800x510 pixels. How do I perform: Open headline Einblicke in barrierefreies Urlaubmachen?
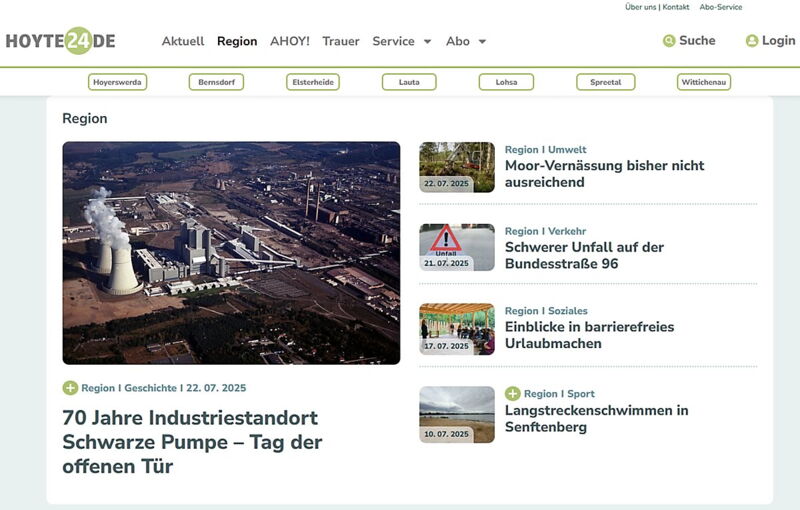[x=589, y=335]
